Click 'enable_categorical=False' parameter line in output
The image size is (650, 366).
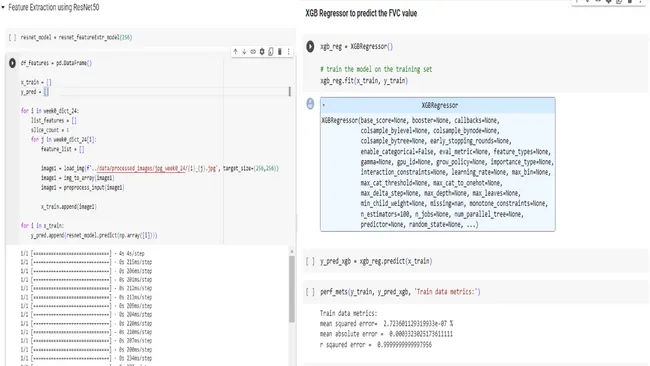click(455, 152)
